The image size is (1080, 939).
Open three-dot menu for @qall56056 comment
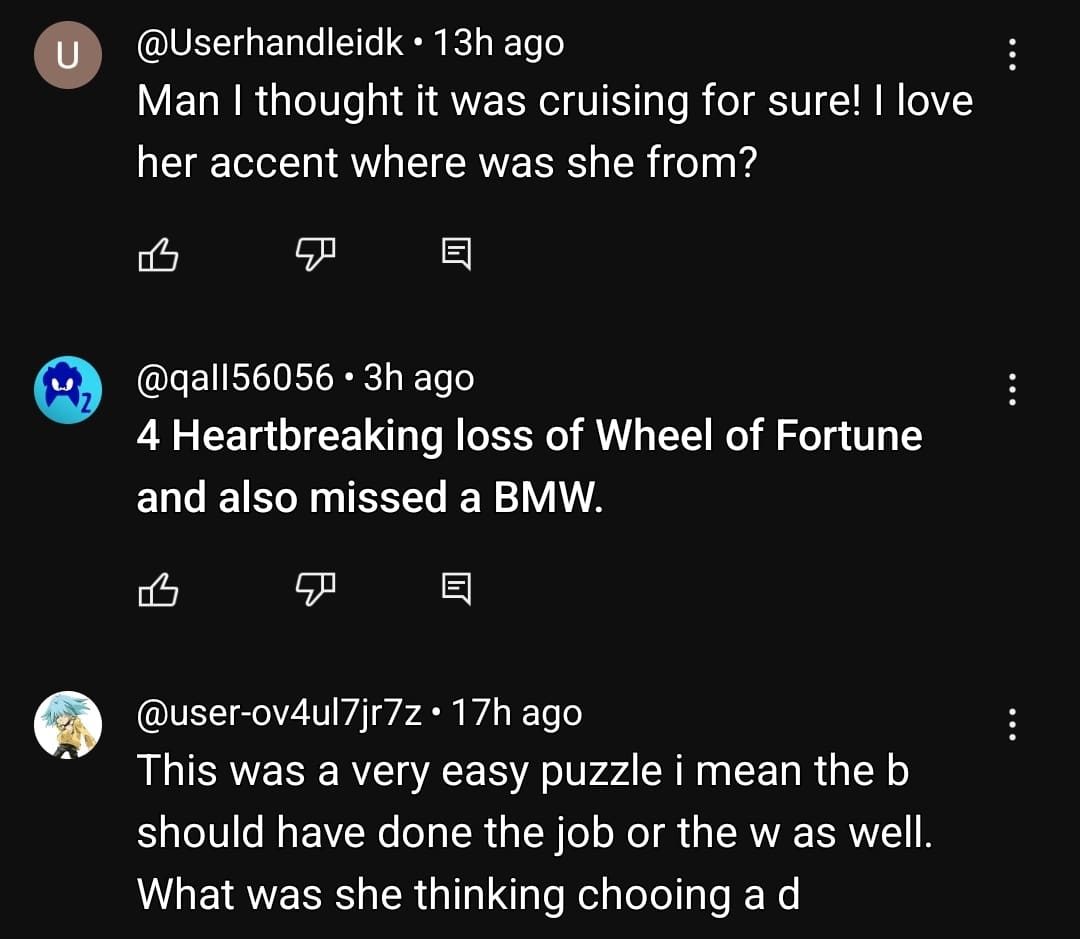pyautogui.click(x=1012, y=388)
